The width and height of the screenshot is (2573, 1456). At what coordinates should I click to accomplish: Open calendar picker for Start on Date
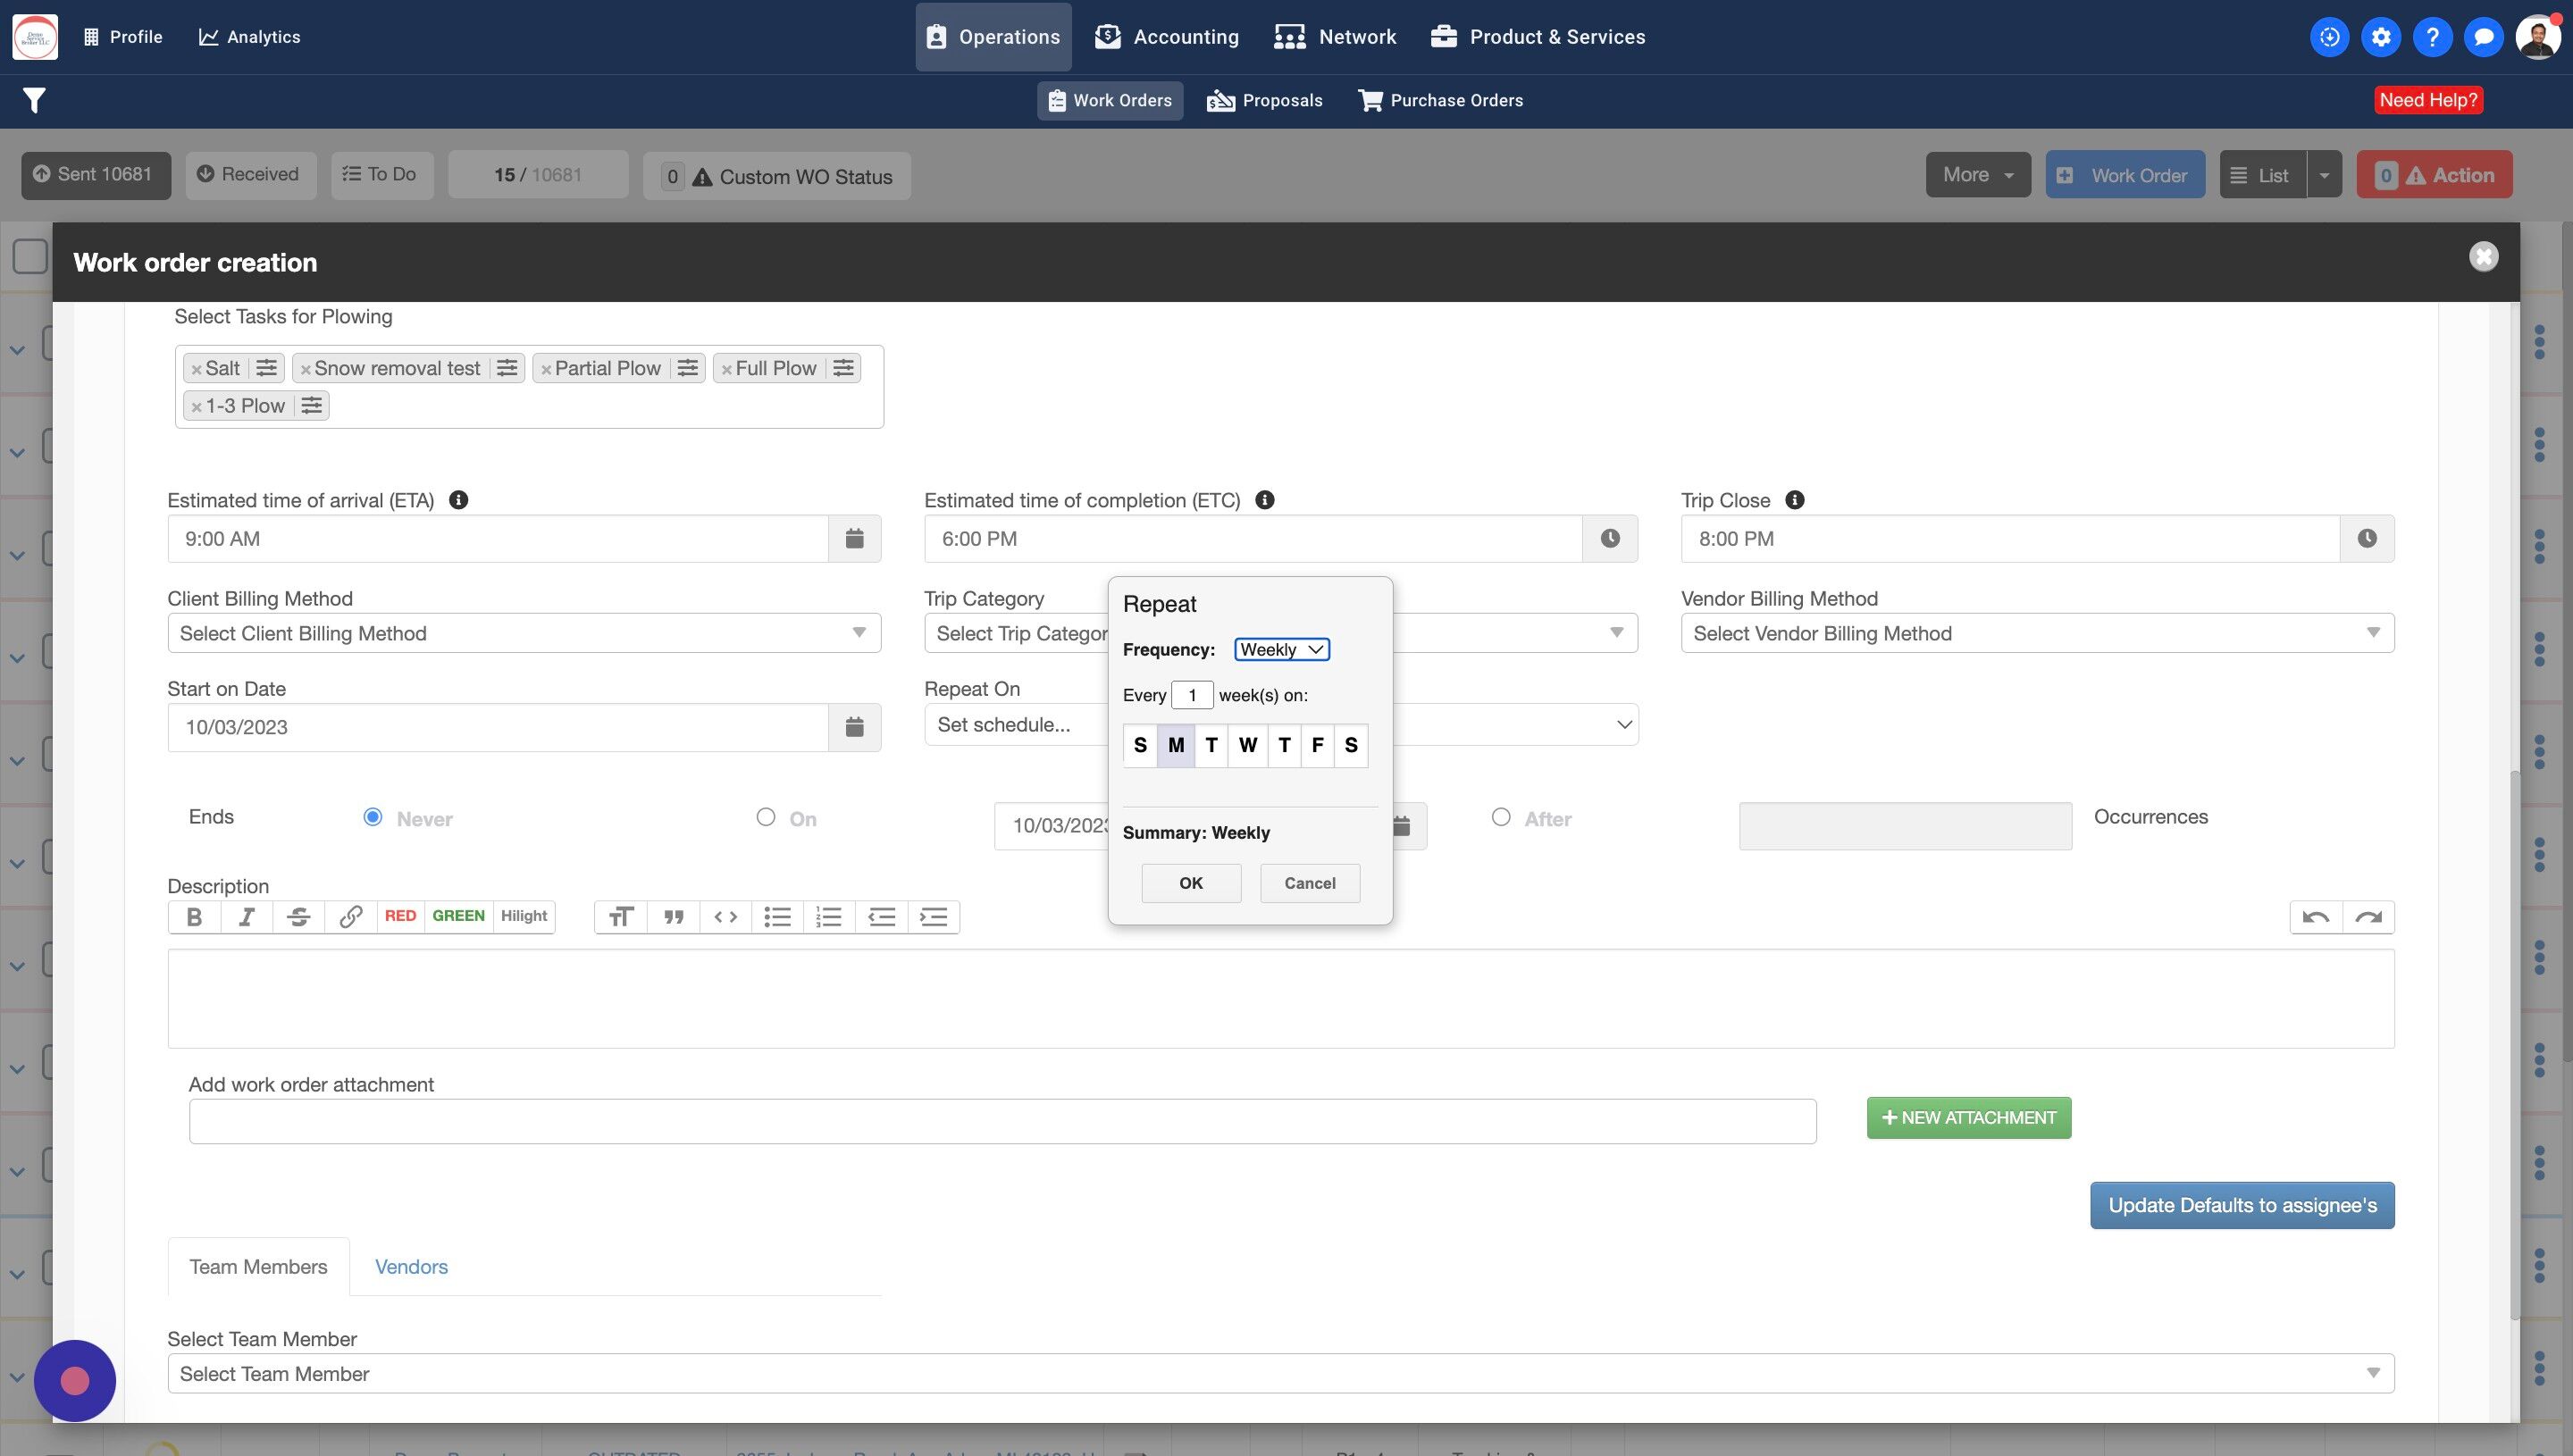coord(854,727)
